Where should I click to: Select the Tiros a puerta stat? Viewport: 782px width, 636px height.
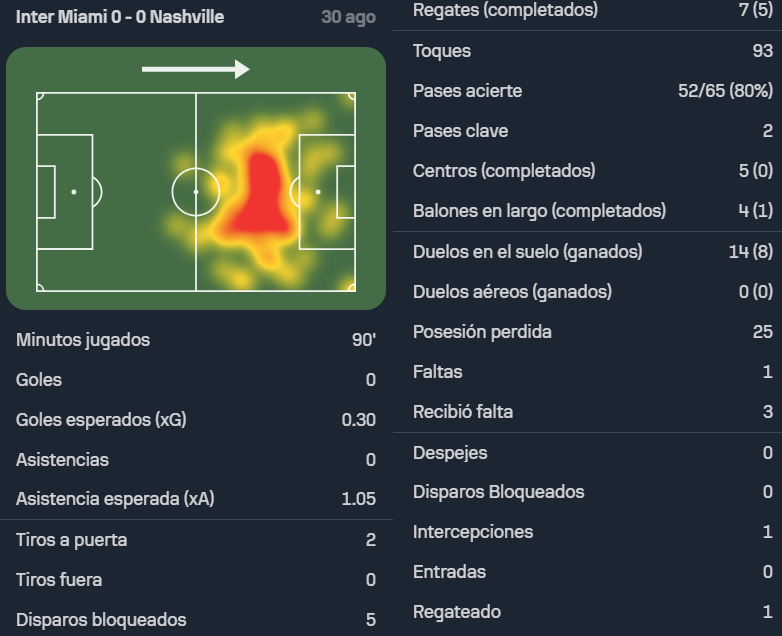click(196, 540)
